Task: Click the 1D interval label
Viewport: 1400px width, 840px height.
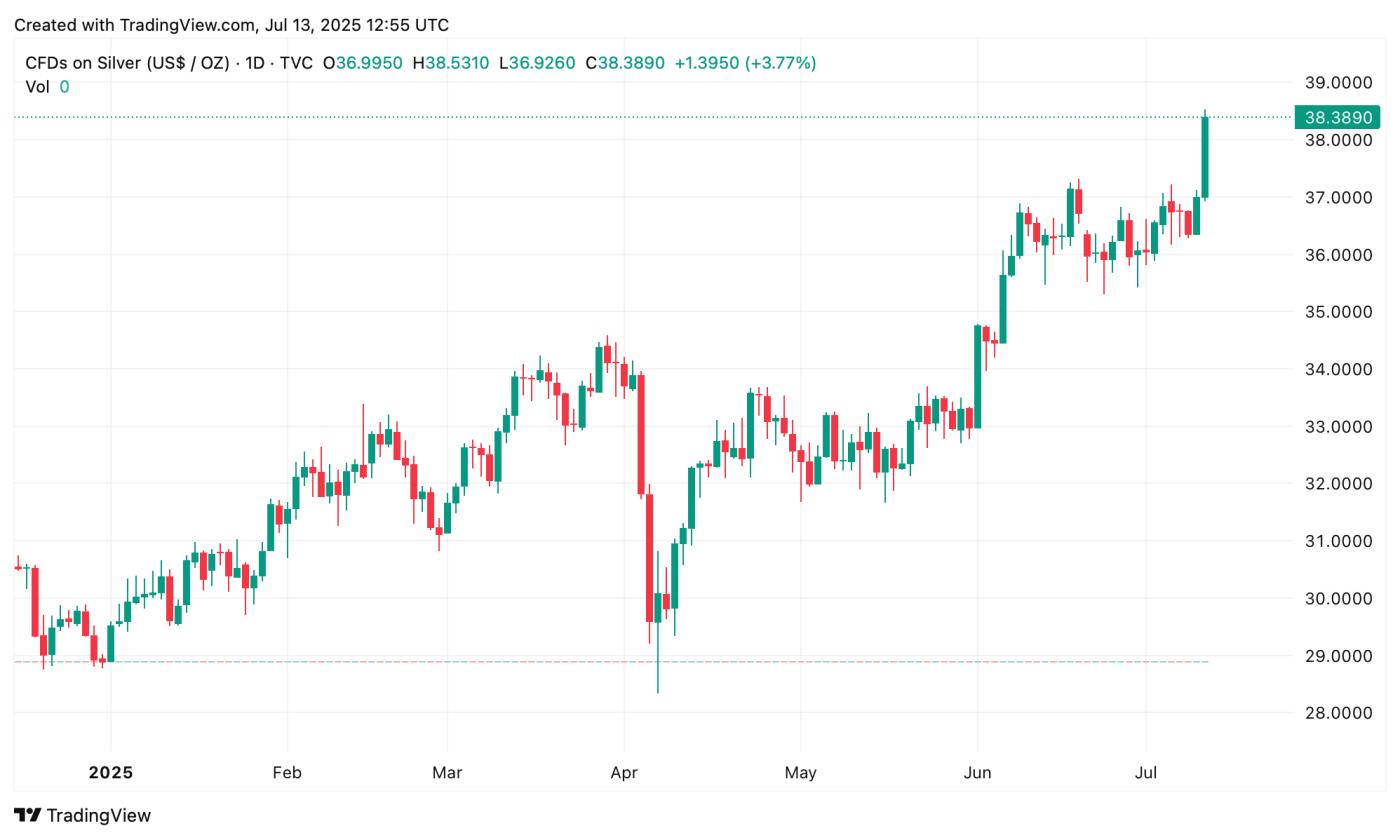Action: click(x=255, y=63)
